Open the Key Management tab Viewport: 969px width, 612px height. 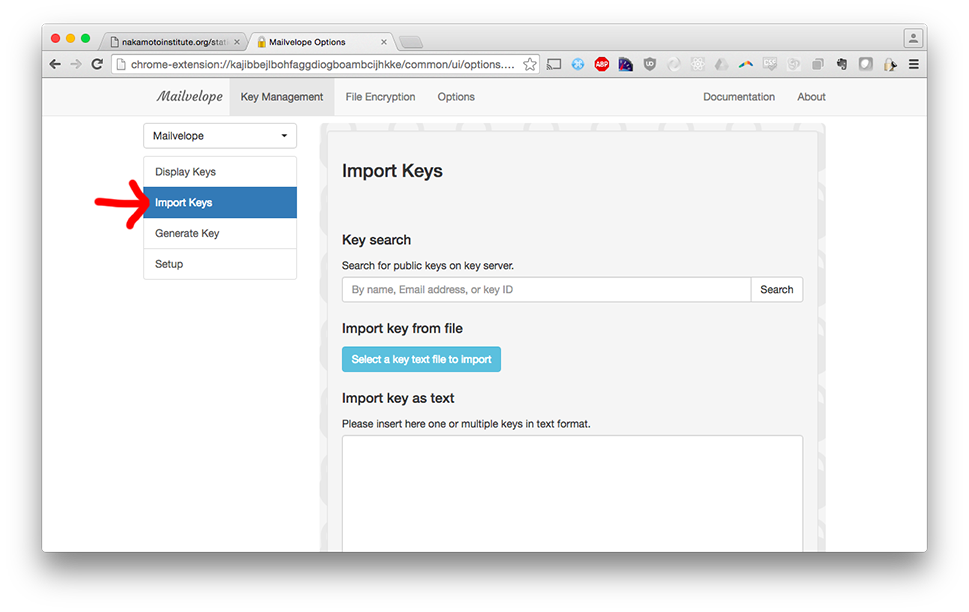tap(282, 97)
